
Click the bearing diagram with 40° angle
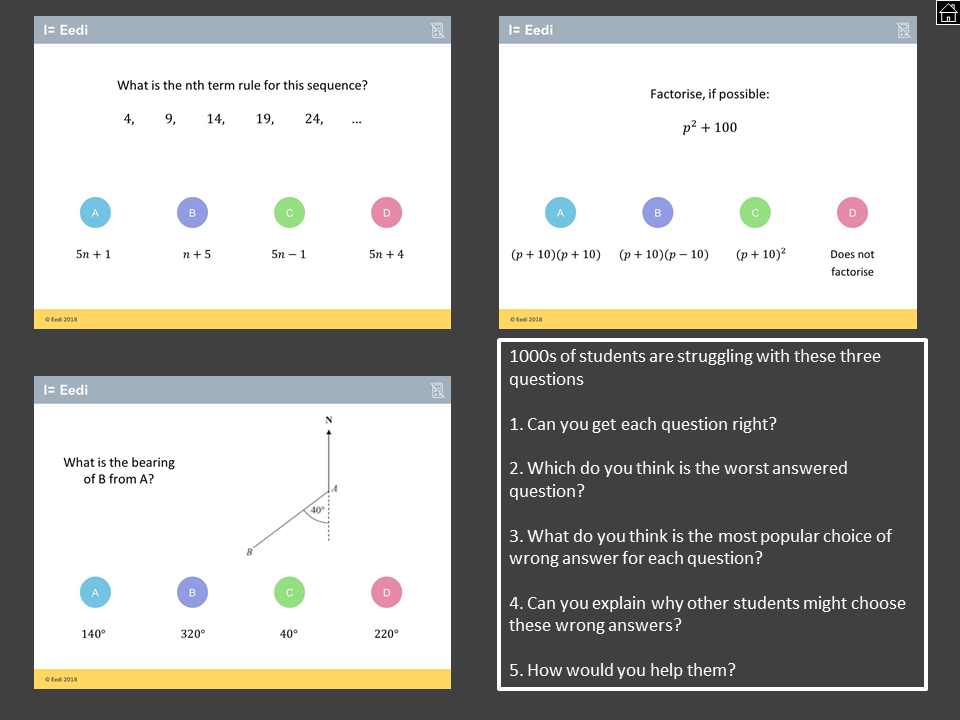click(x=293, y=487)
